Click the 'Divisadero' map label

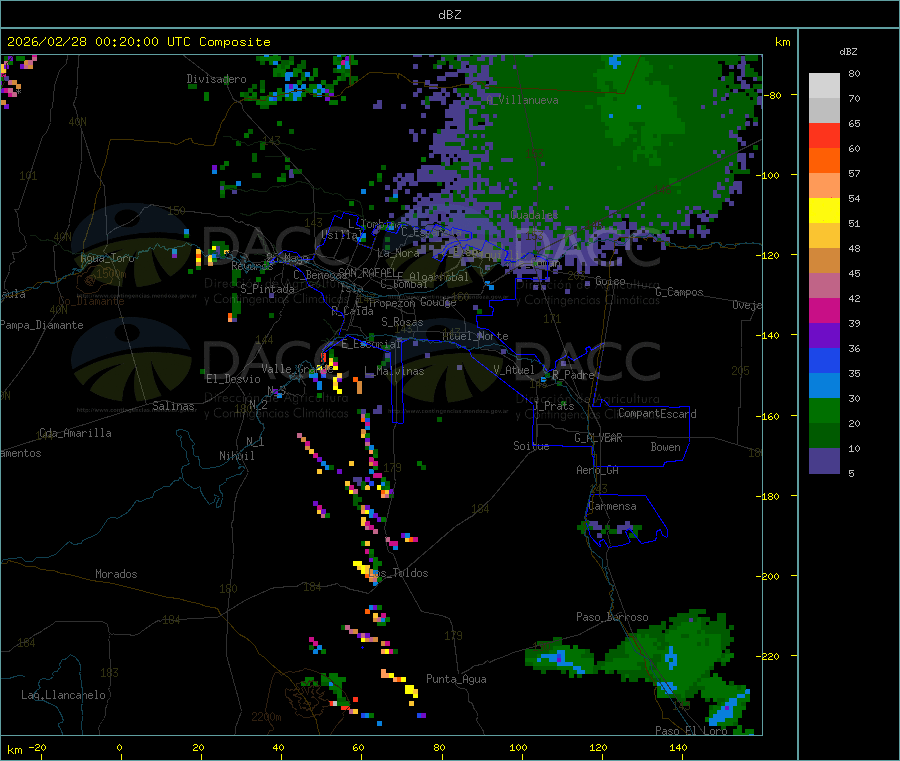pyautogui.click(x=216, y=79)
